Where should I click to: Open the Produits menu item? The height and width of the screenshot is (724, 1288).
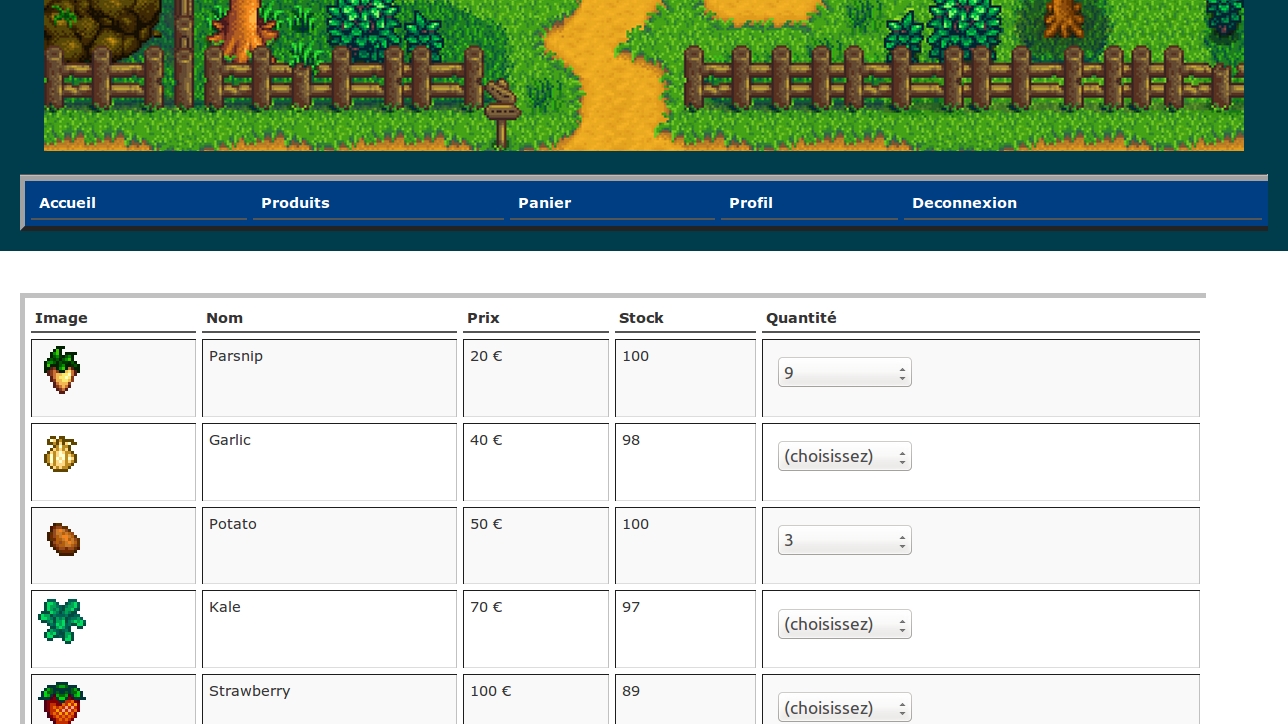295,203
